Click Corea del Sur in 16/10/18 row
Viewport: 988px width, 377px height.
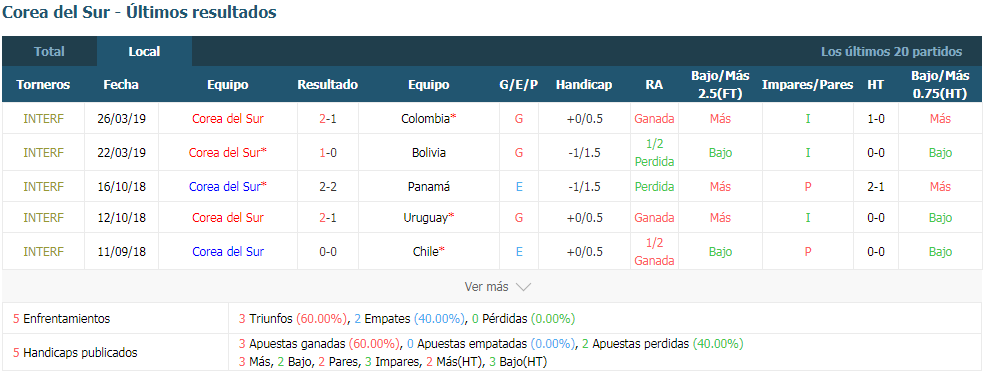[225, 187]
